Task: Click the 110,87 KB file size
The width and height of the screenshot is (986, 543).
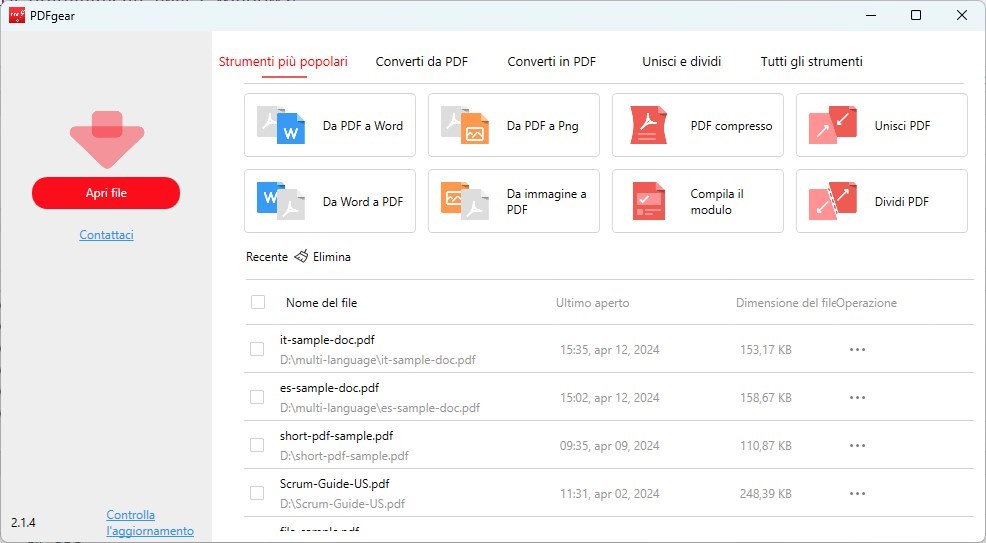Action: click(x=765, y=446)
